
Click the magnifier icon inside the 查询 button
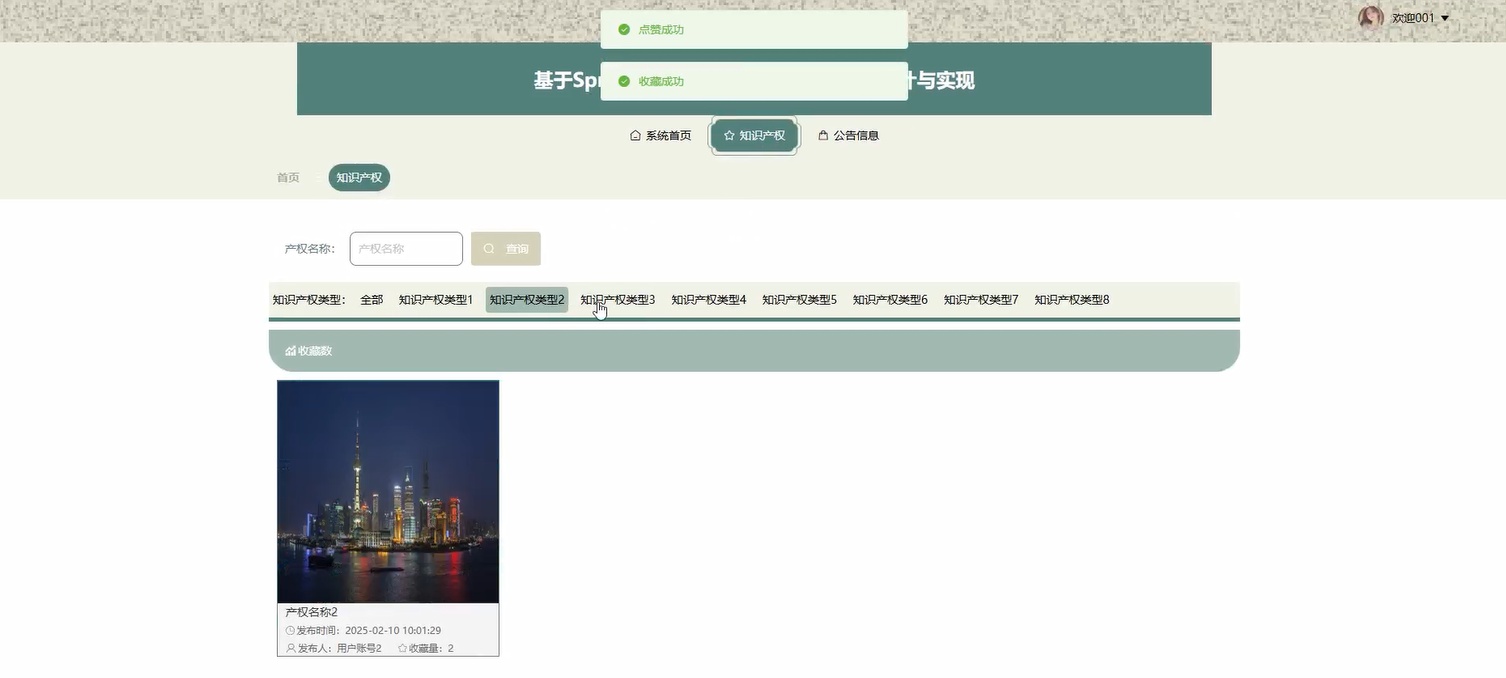489,248
